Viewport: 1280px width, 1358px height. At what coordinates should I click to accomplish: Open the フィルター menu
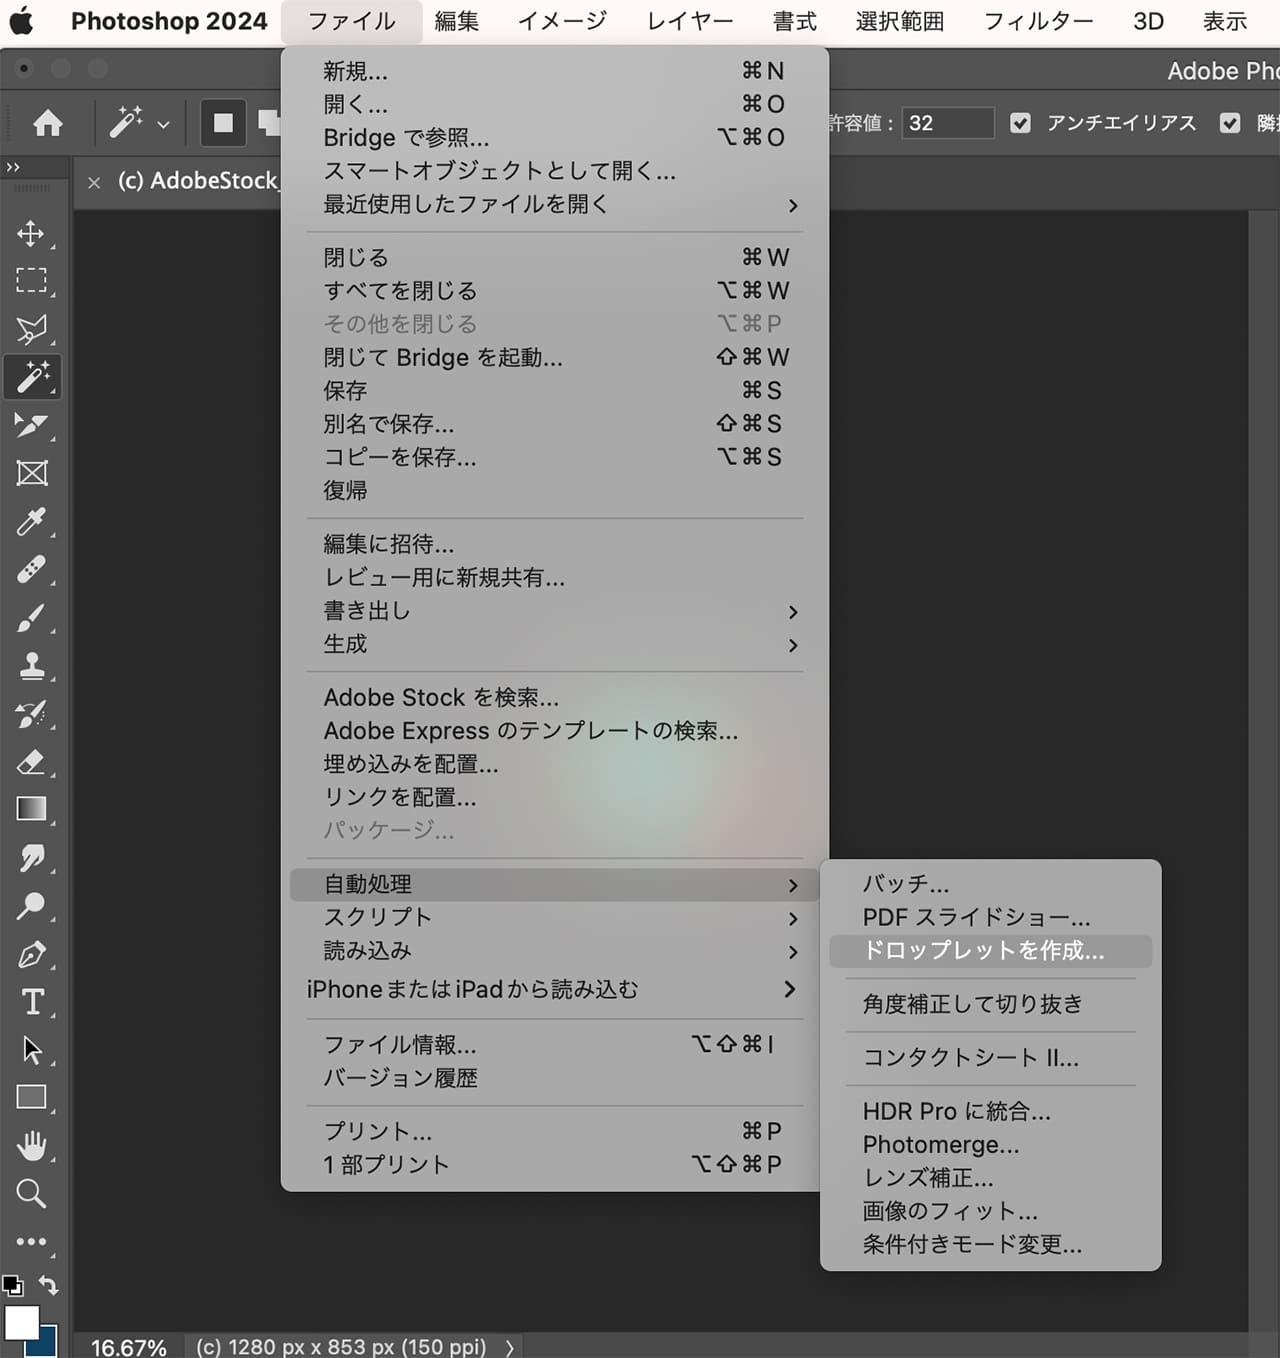tap(1038, 21)
